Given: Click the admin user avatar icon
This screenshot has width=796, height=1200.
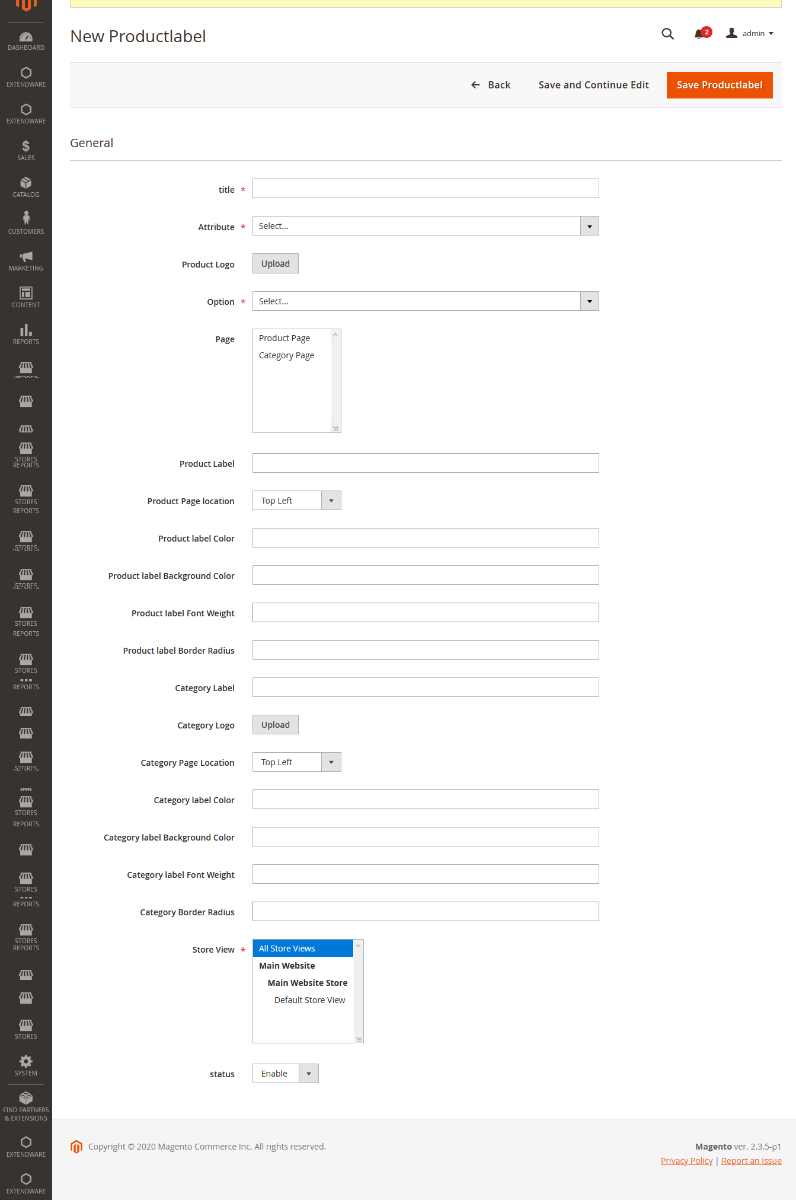Looking at the screenshot, I should click(x=732, y=33).
